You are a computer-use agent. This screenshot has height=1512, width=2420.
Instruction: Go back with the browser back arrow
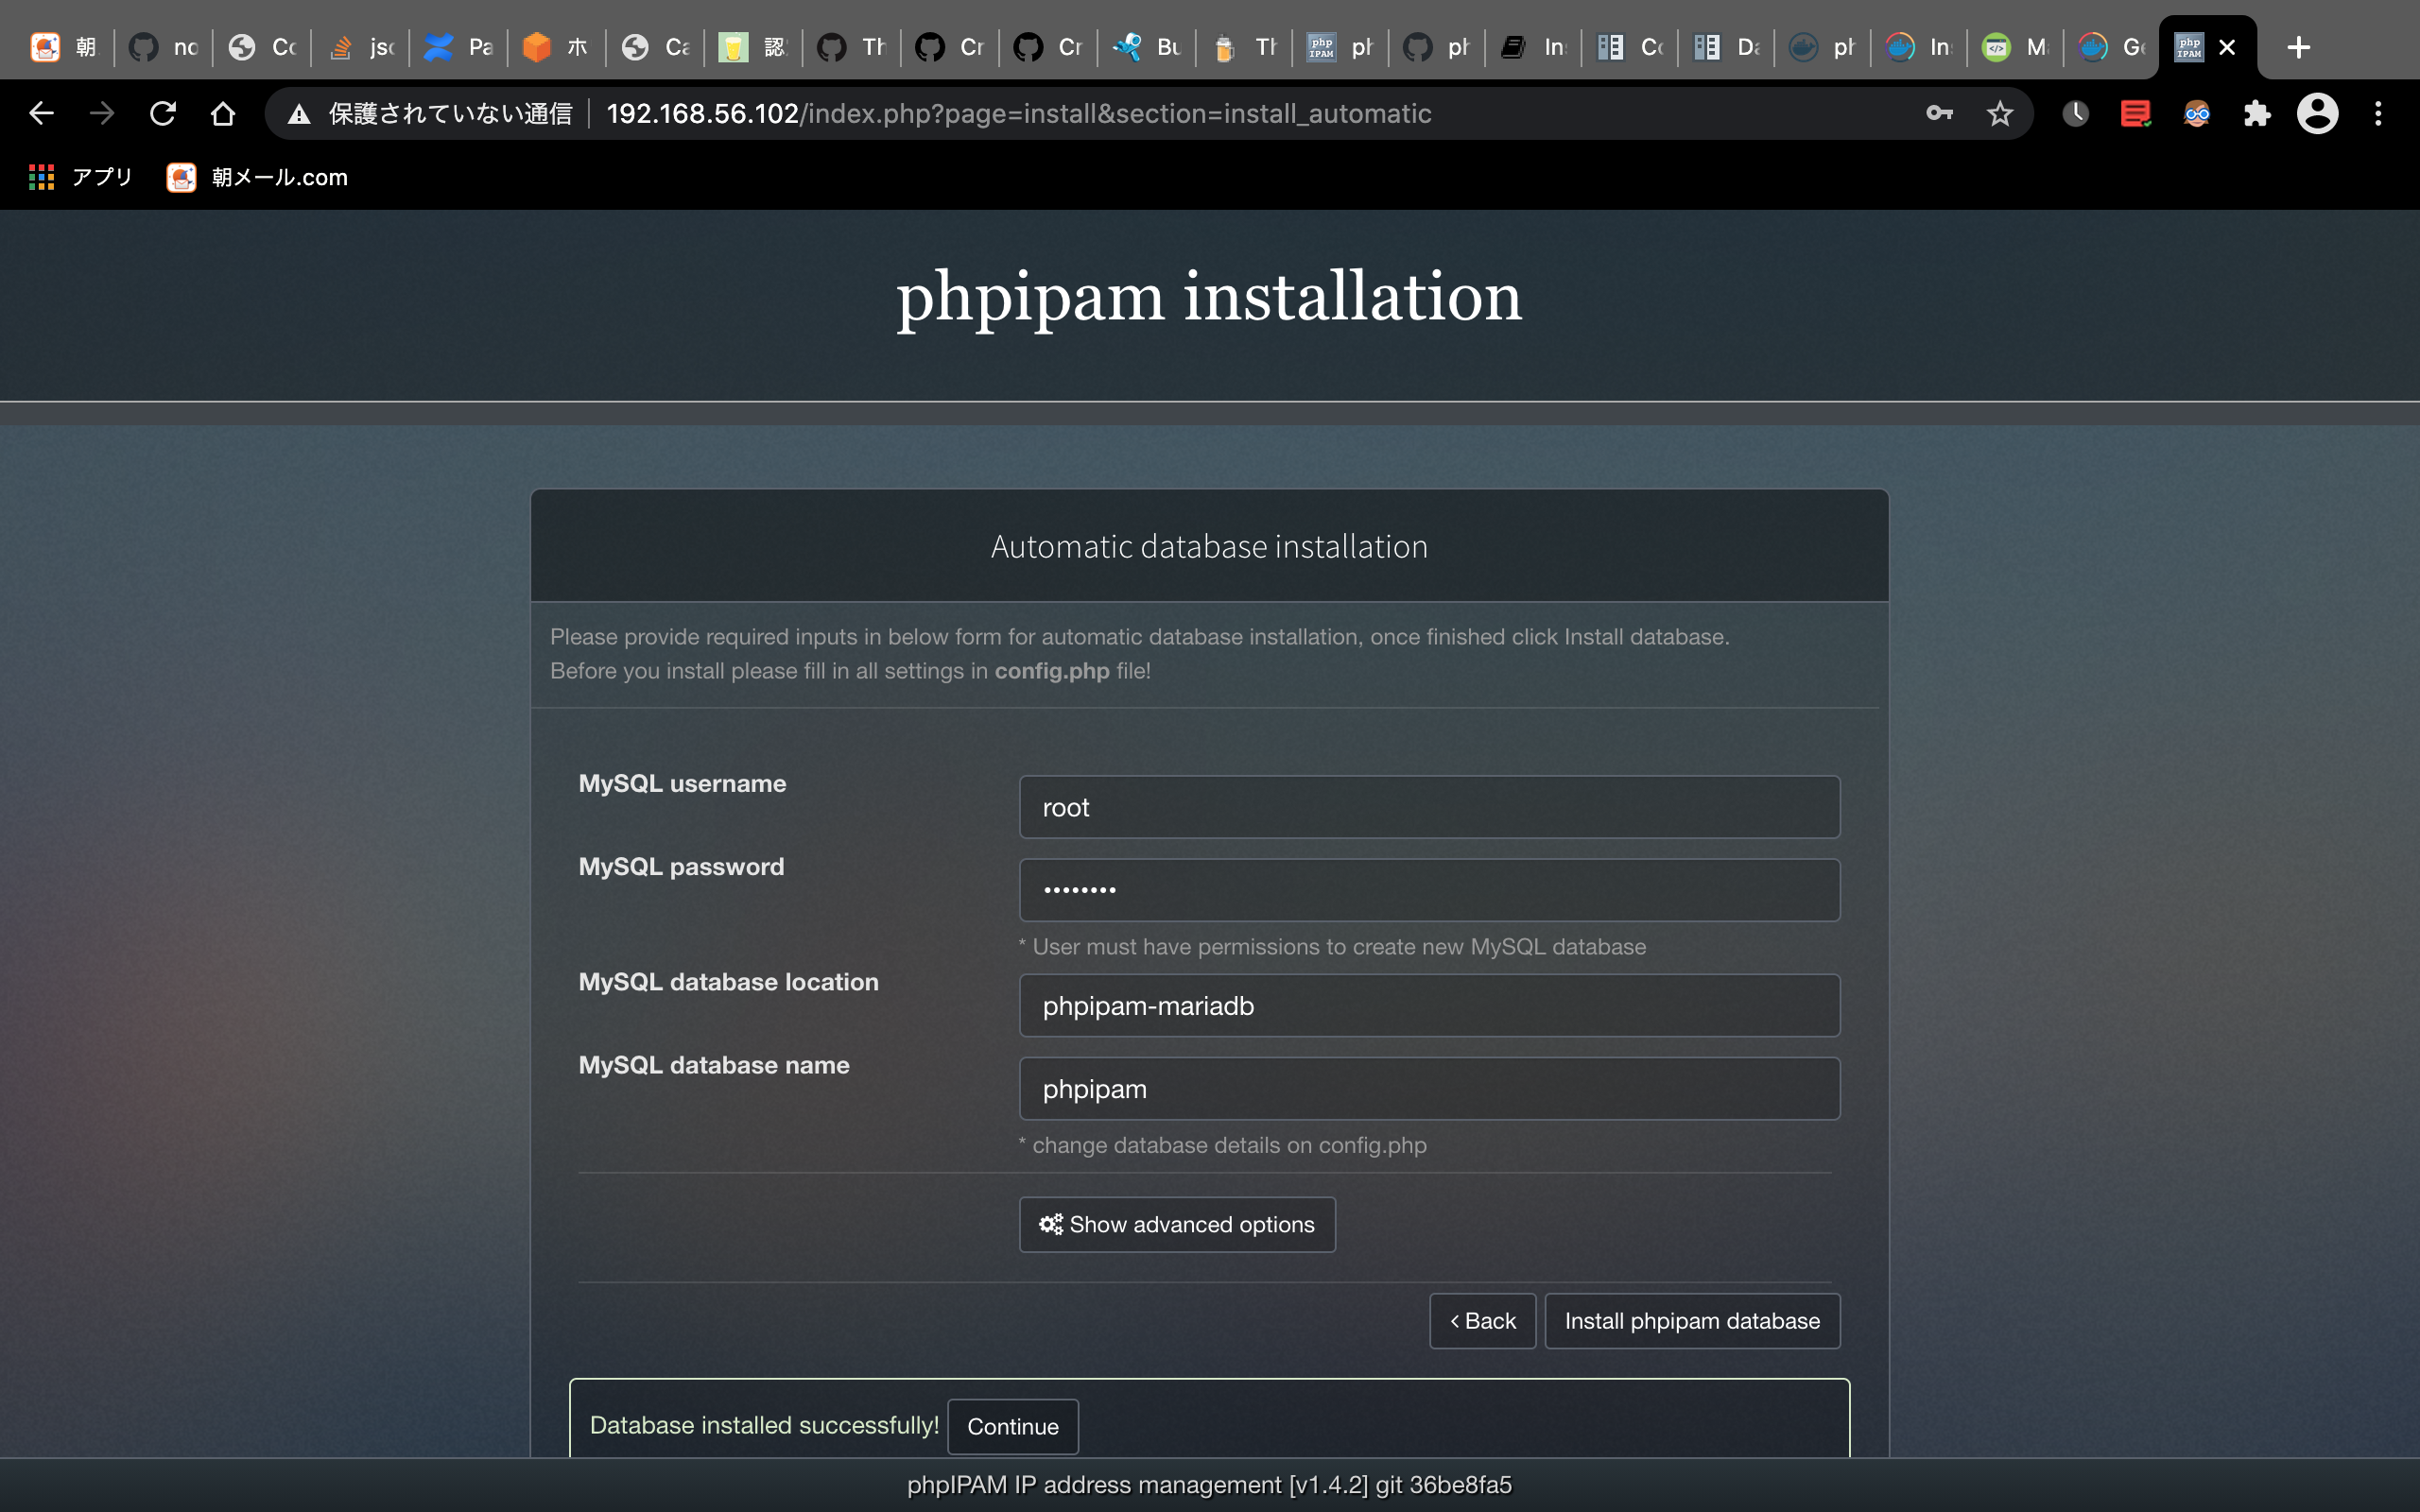(x=41, y=114)
